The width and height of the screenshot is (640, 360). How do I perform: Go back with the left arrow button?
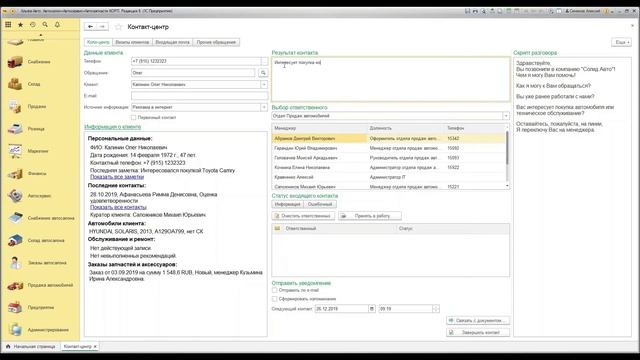coord(90,27)
